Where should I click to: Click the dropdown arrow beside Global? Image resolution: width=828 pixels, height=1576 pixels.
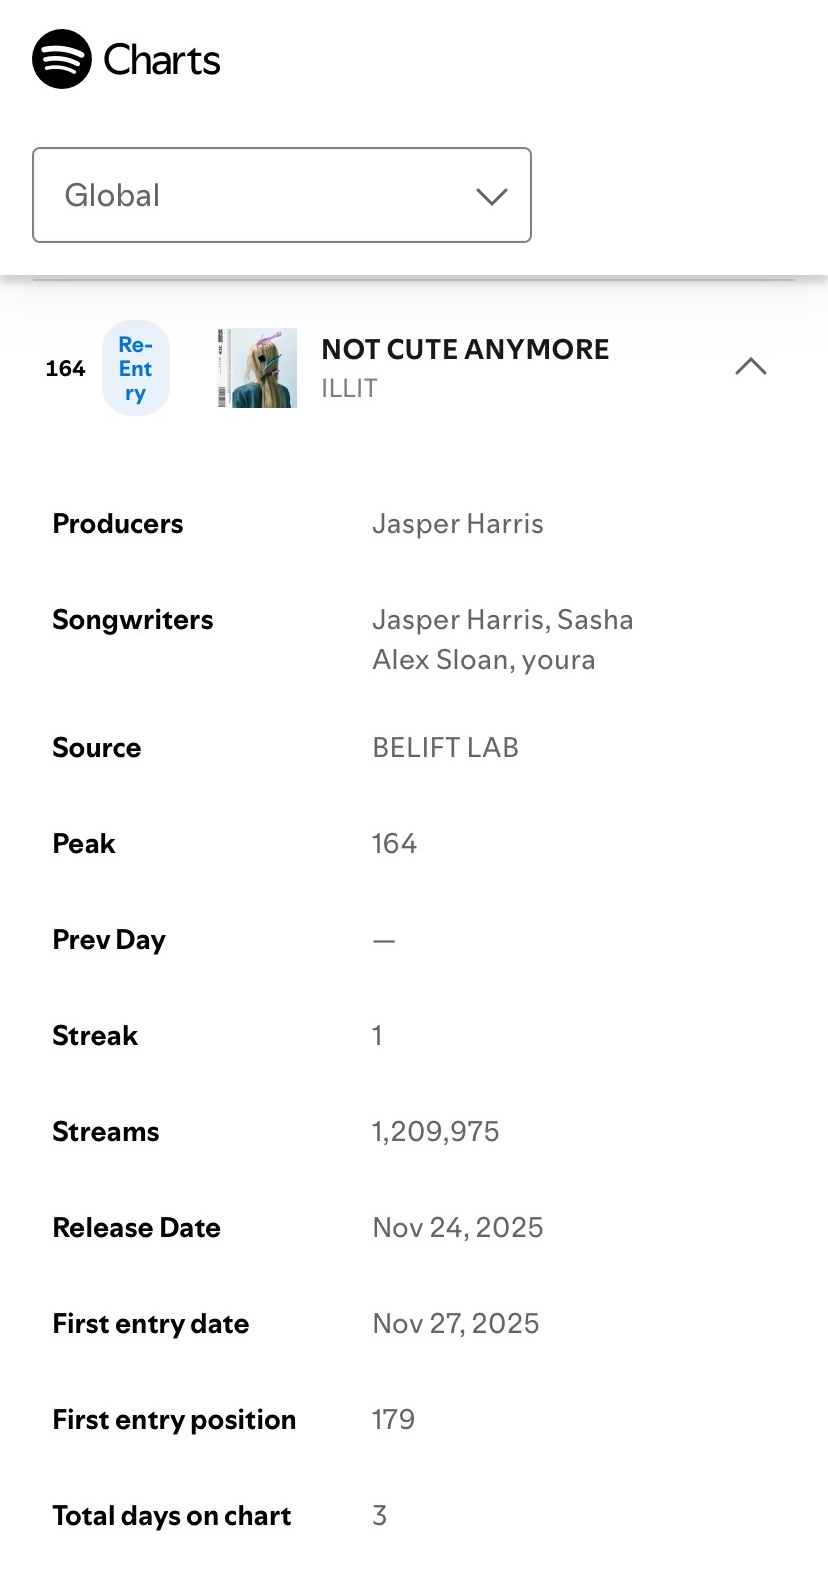(492, 196)
